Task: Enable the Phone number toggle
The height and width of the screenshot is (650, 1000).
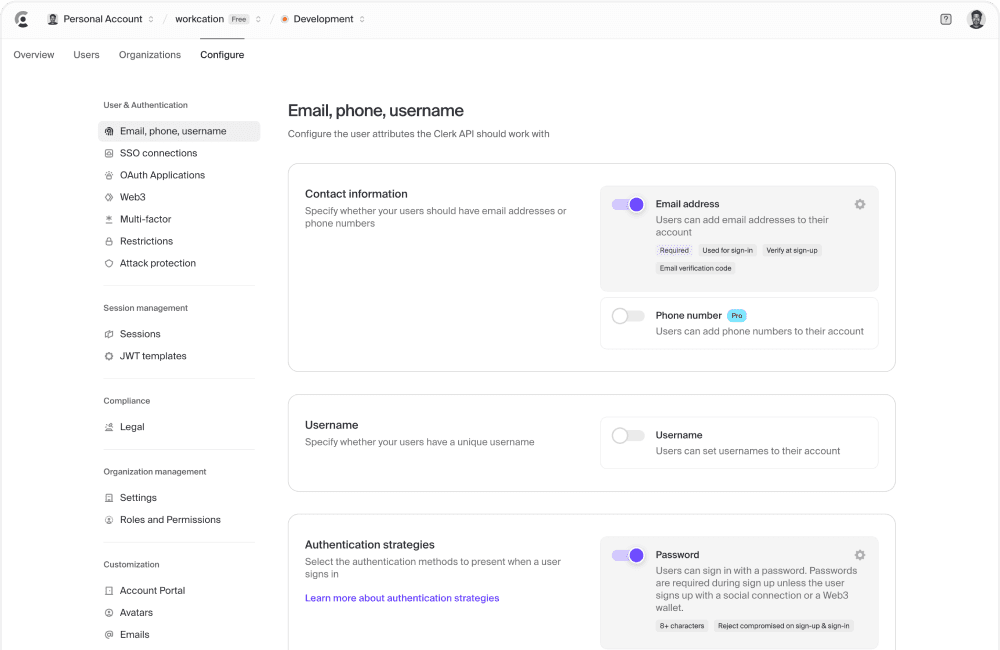Action: 628,316
